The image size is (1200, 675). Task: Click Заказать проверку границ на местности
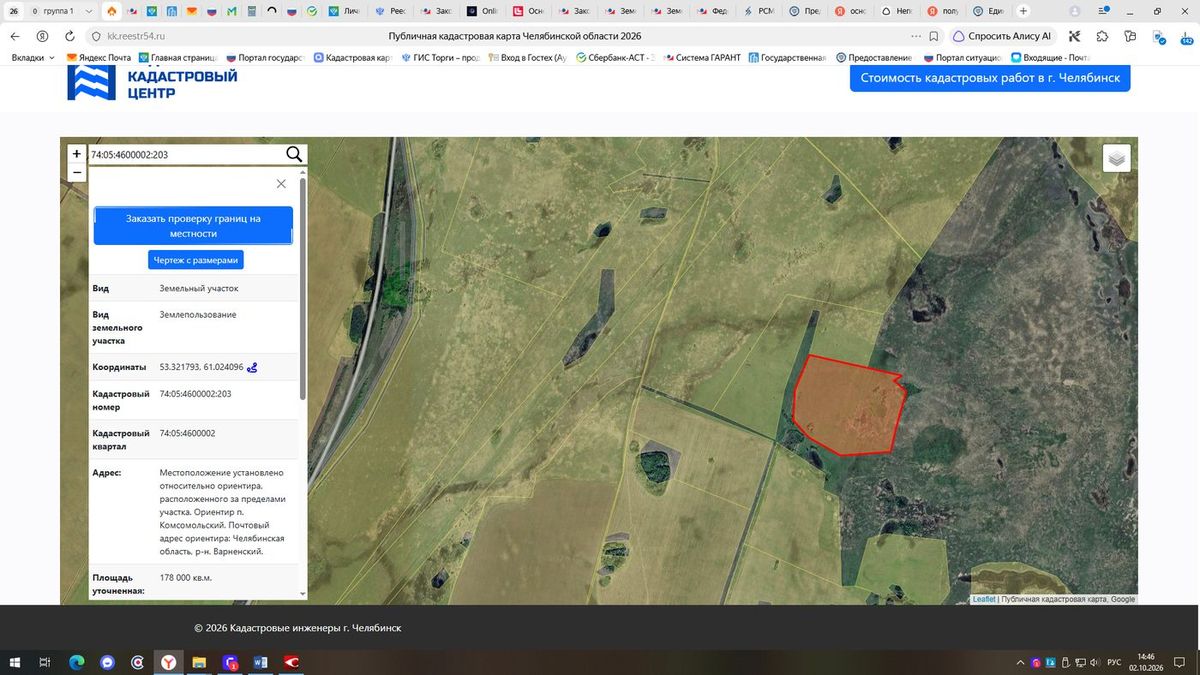(193, 226)
